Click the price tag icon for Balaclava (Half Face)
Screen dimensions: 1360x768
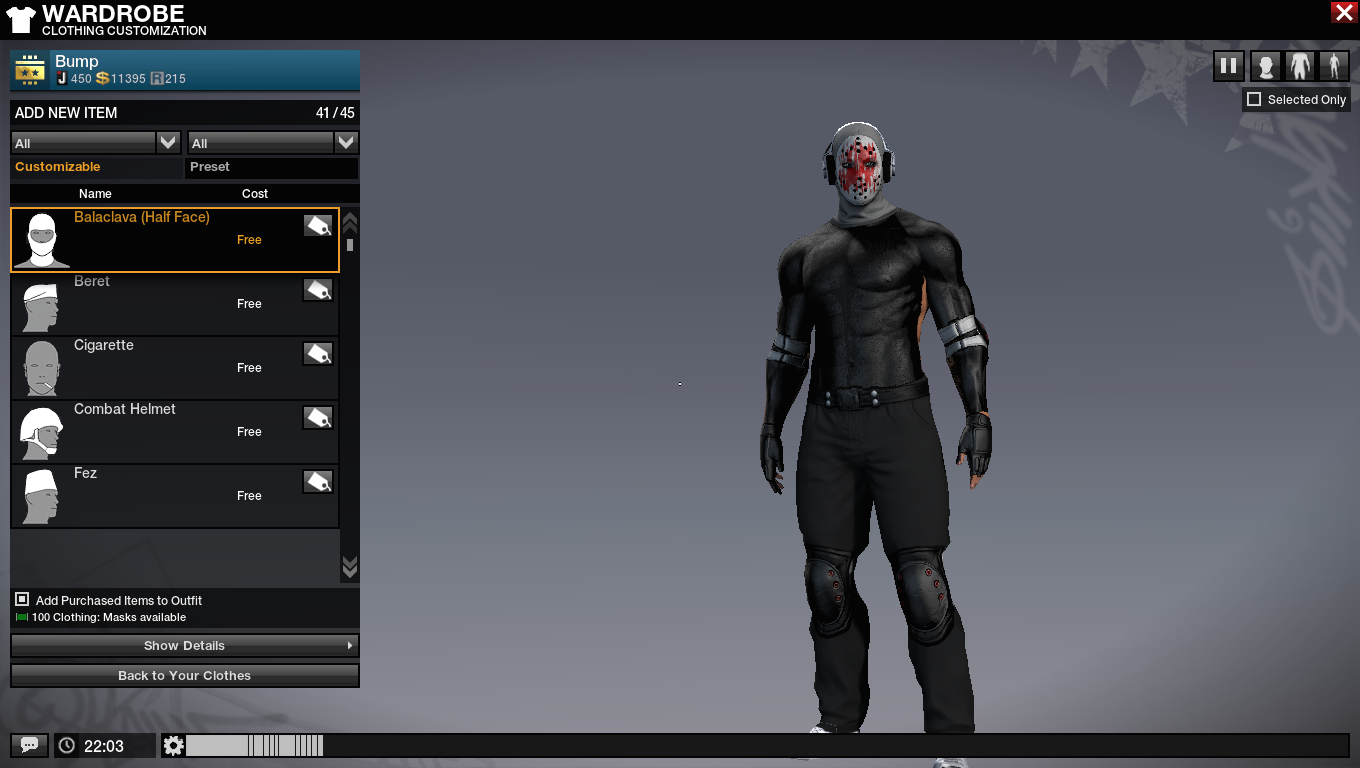pyautogui.click(x=318, y=225)
